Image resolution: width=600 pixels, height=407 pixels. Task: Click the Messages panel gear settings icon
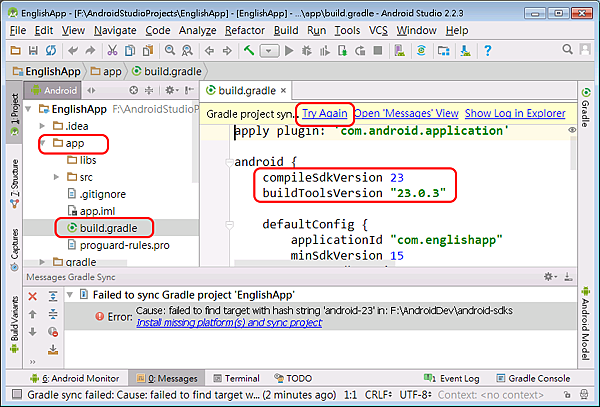(x=550, y=276)
